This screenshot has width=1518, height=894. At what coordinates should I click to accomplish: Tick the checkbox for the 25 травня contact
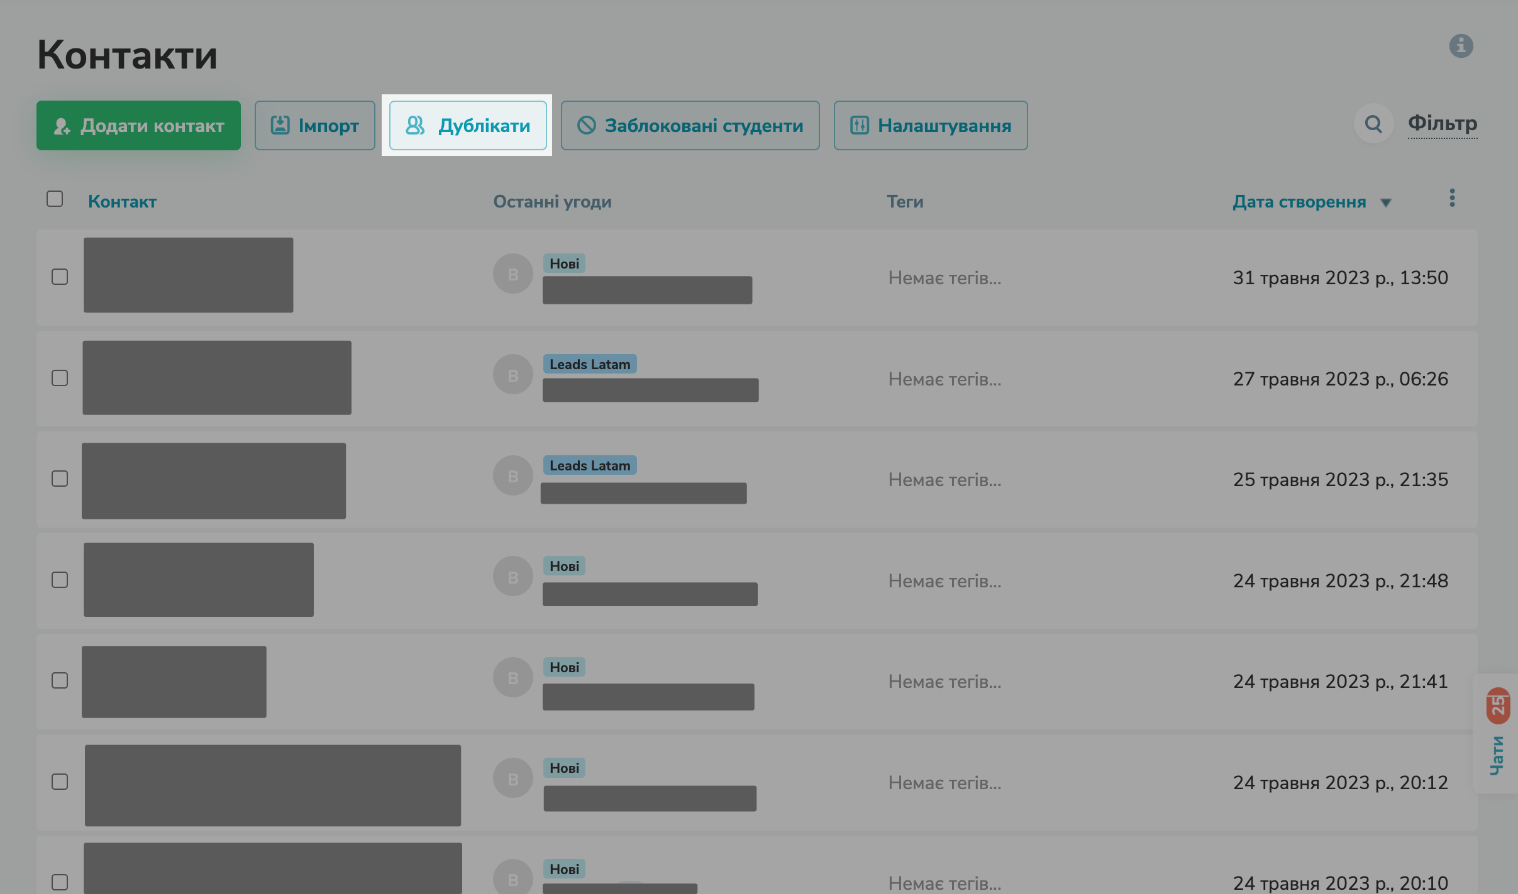pyautogui.click(x=60, y=479)
